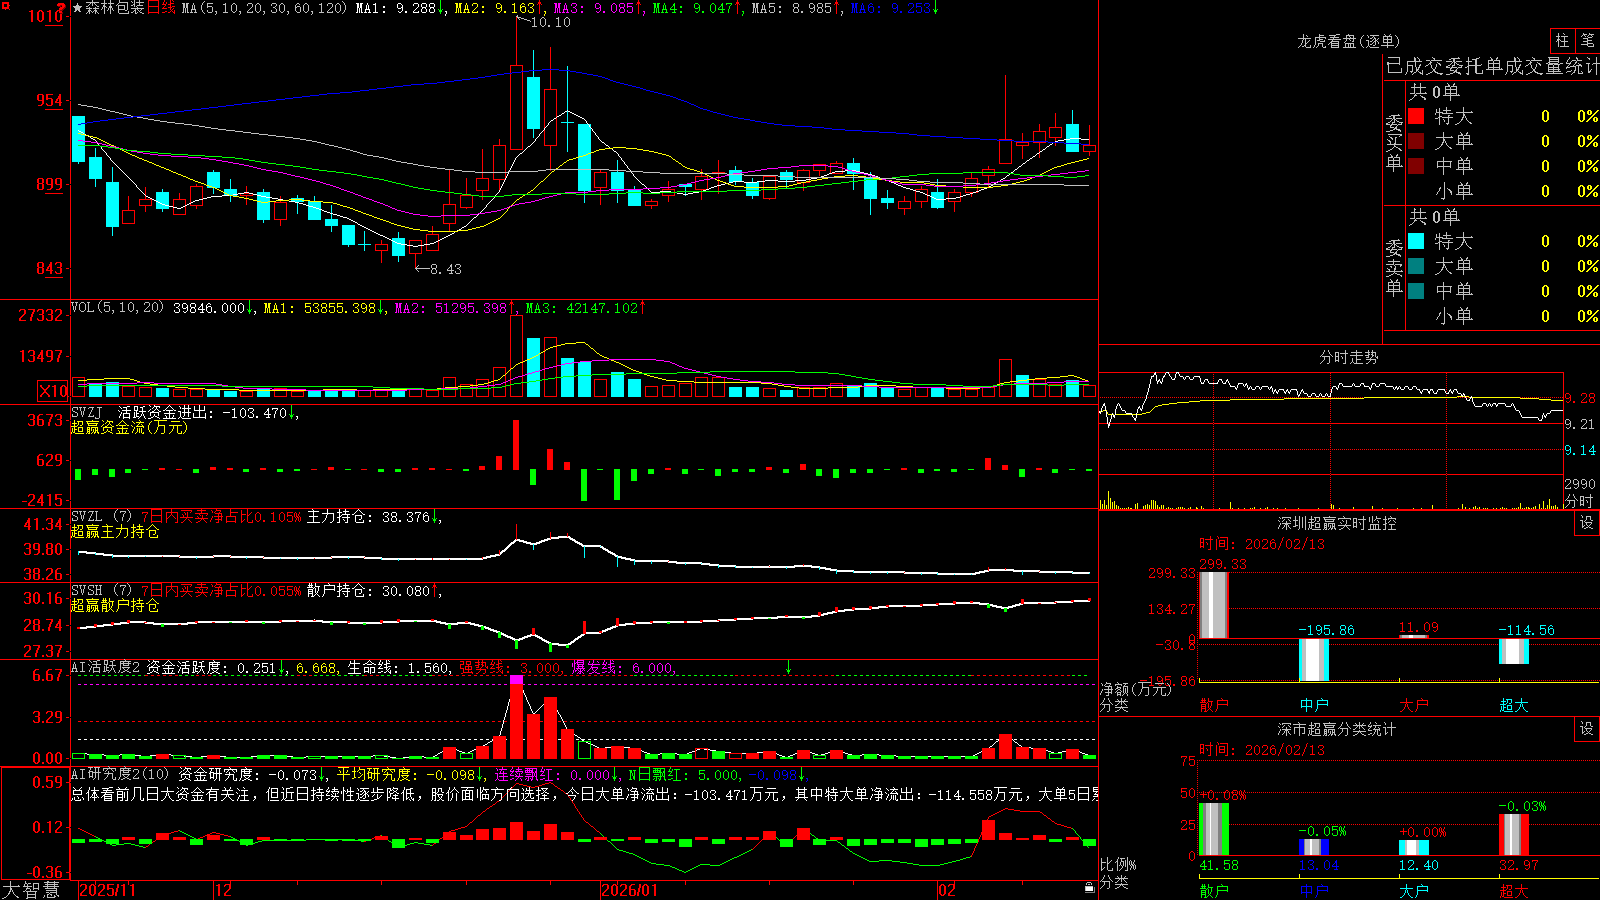
Task: Switch to 柱 bar display mode
Action: coord(1562,40)
